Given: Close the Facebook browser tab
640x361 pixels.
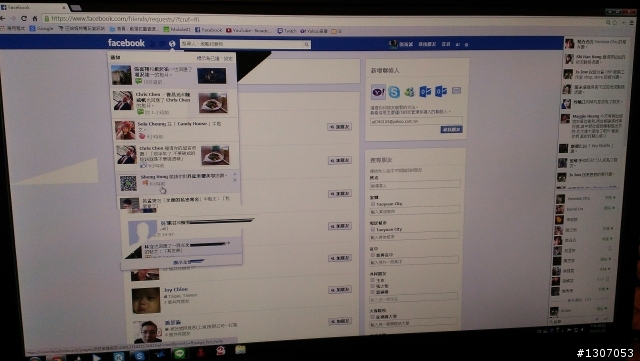Looking at the screenshot, I should (x=64, y=7).
